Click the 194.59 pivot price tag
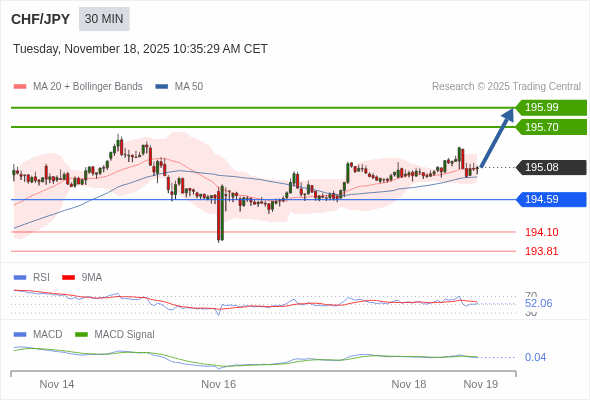The image size is (590, 400). coord(551,199)
